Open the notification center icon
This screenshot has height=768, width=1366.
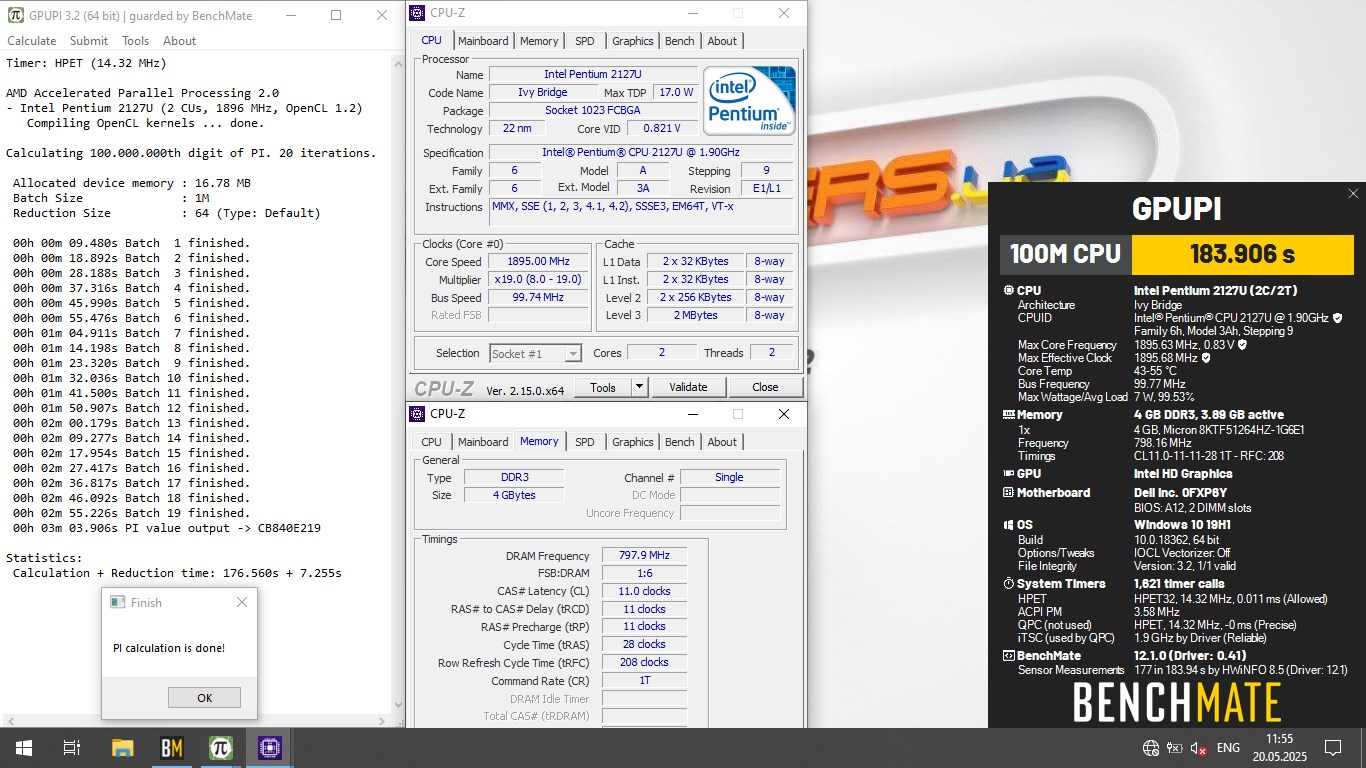pos(1332,748)
